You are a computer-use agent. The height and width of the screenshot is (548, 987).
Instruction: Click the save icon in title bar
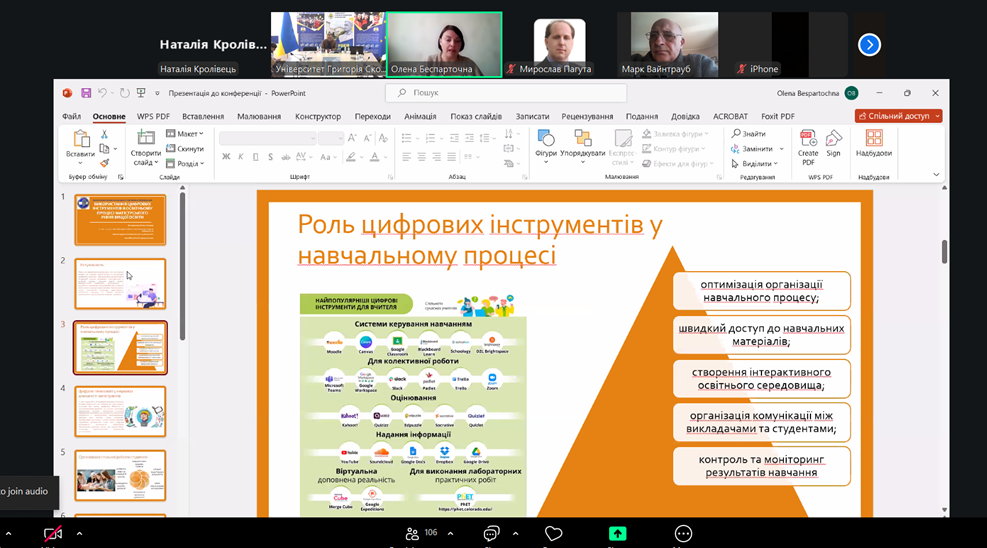(86, 93)
